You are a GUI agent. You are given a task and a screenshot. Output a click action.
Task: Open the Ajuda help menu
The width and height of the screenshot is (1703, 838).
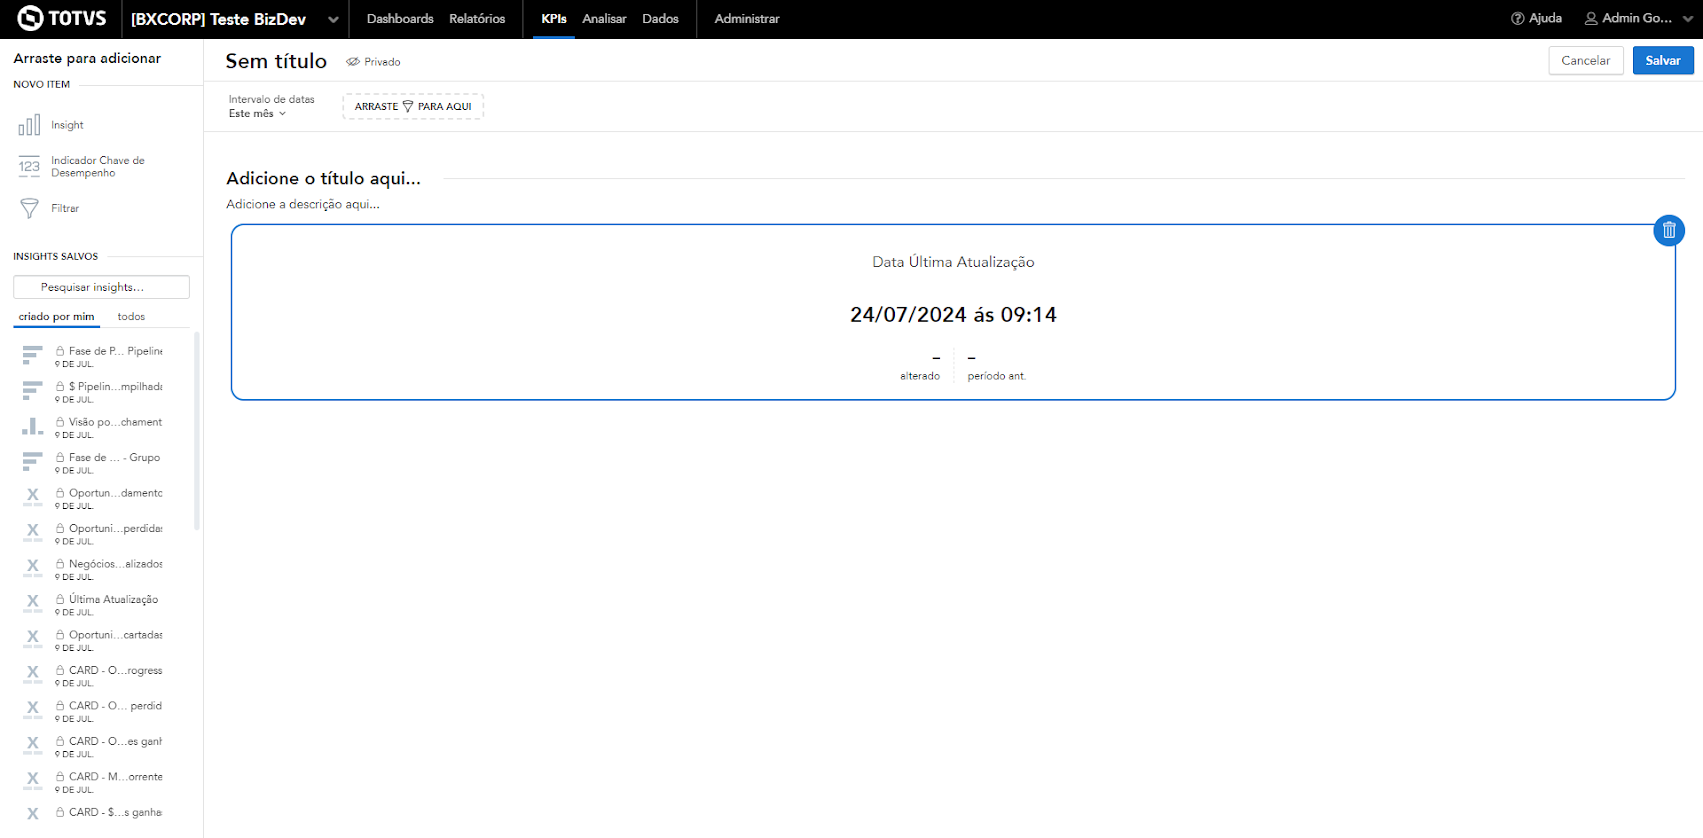(1536, 18)
